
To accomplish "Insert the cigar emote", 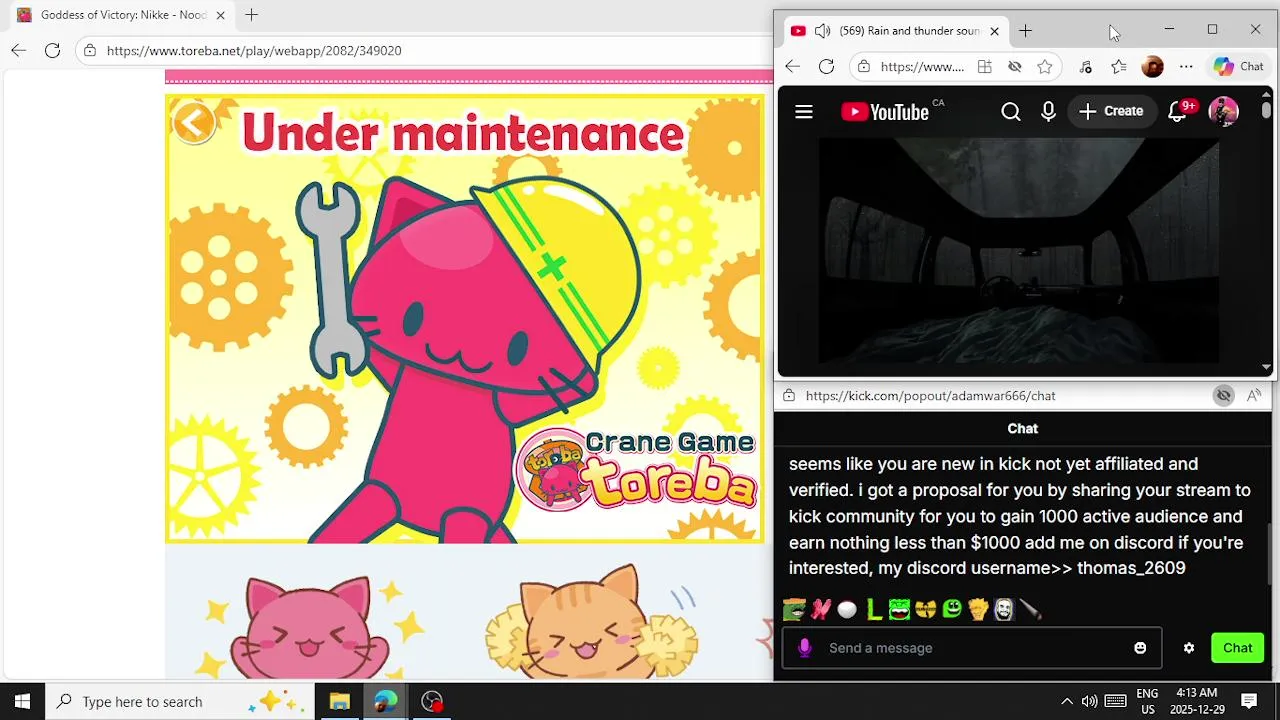I will (1030, 609).
